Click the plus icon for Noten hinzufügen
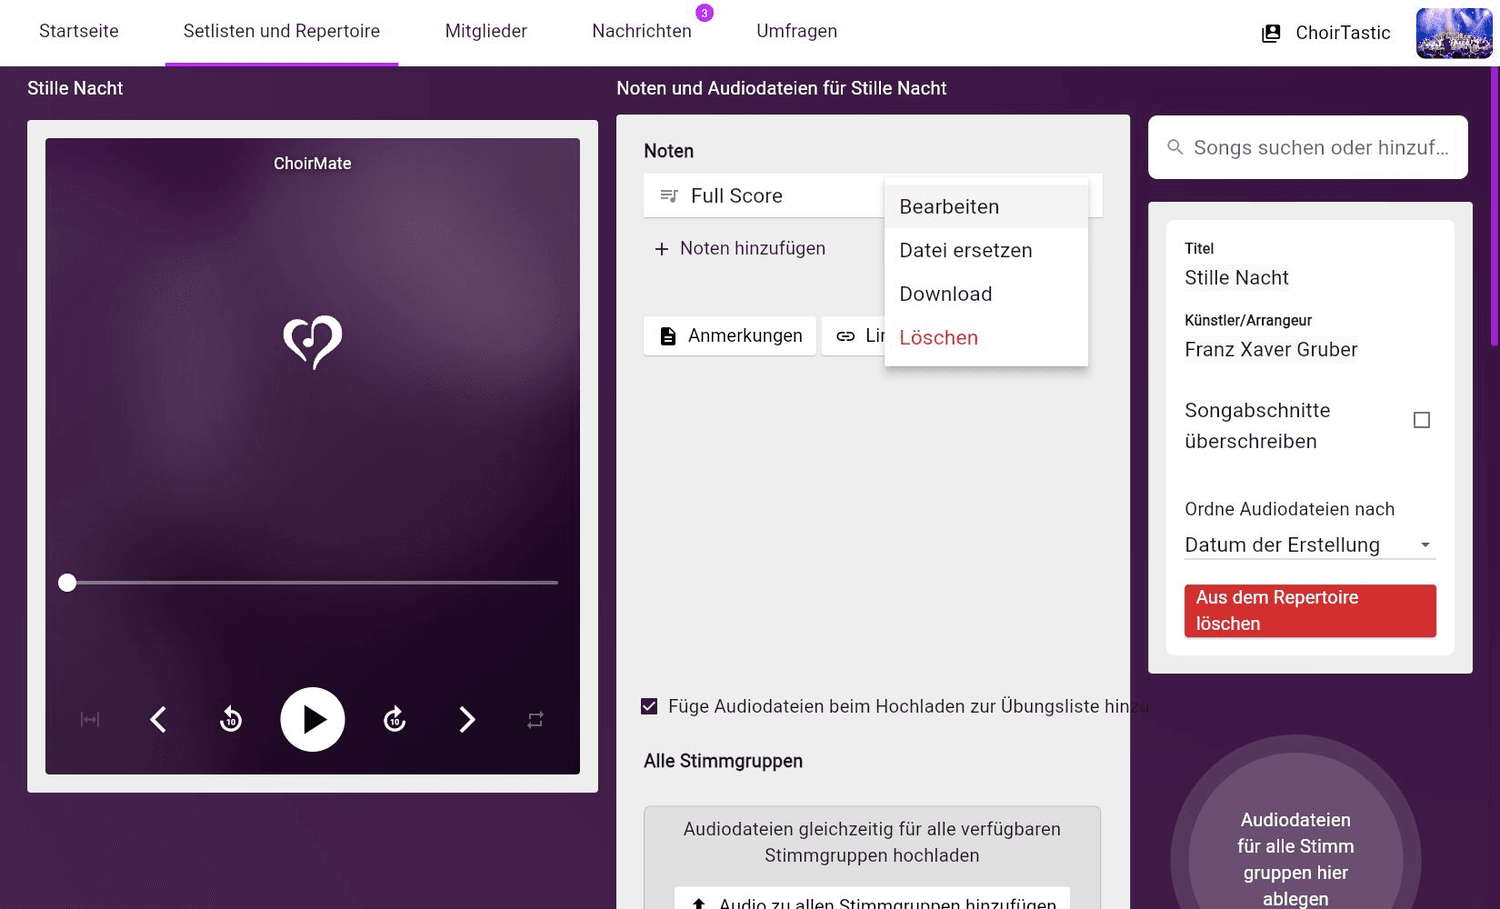Viewport: 1500px width, 909px height. click(x=661, y=249)
